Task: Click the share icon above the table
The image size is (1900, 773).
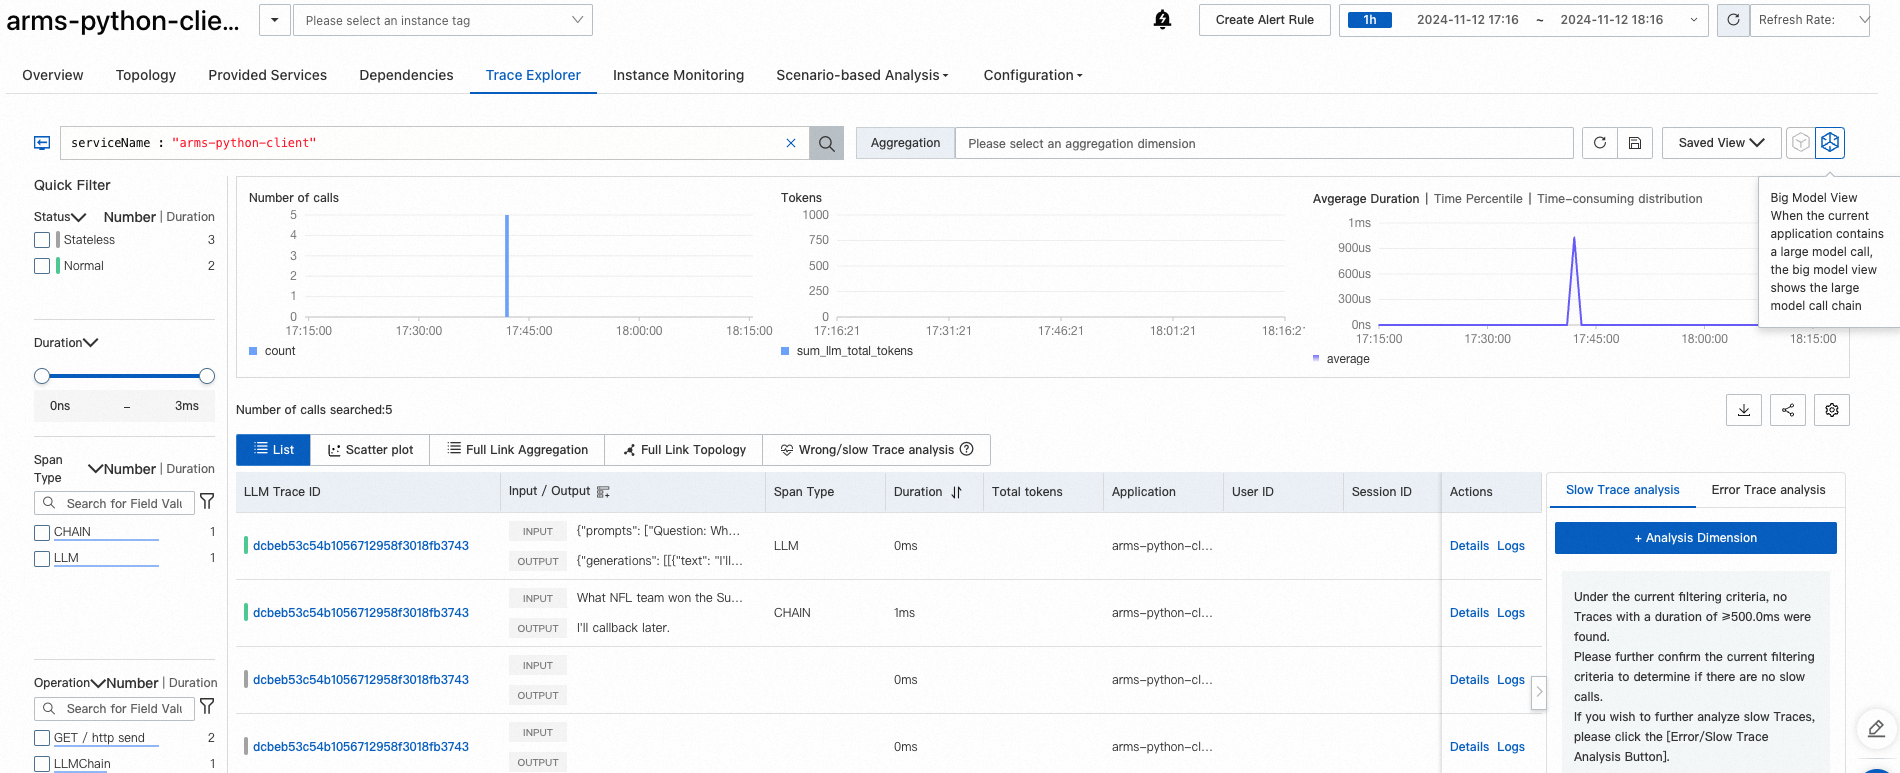Action: (1788, 410)
